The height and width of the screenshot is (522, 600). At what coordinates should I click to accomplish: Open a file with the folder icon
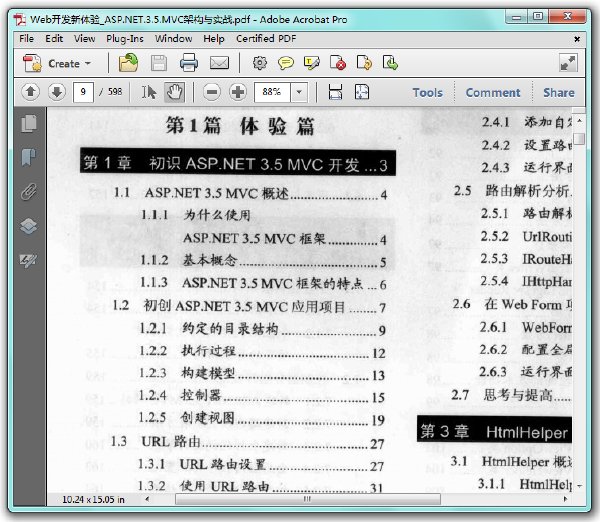pos(129,63)
